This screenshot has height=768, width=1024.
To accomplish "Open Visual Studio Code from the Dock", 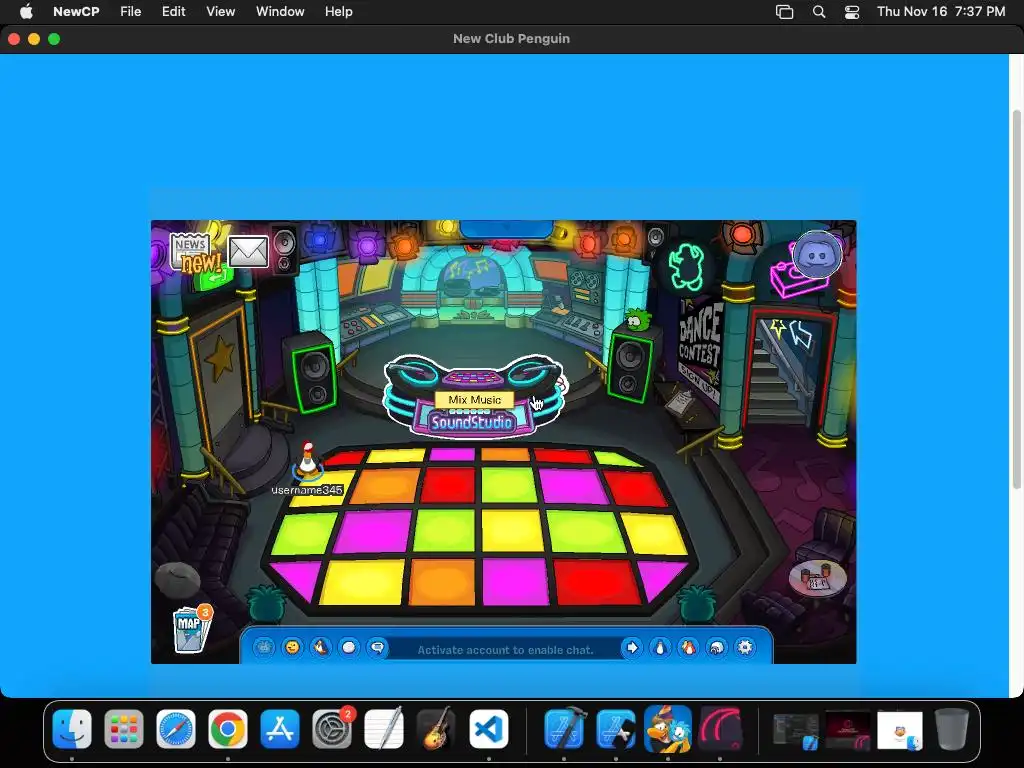I will [488, 729].
